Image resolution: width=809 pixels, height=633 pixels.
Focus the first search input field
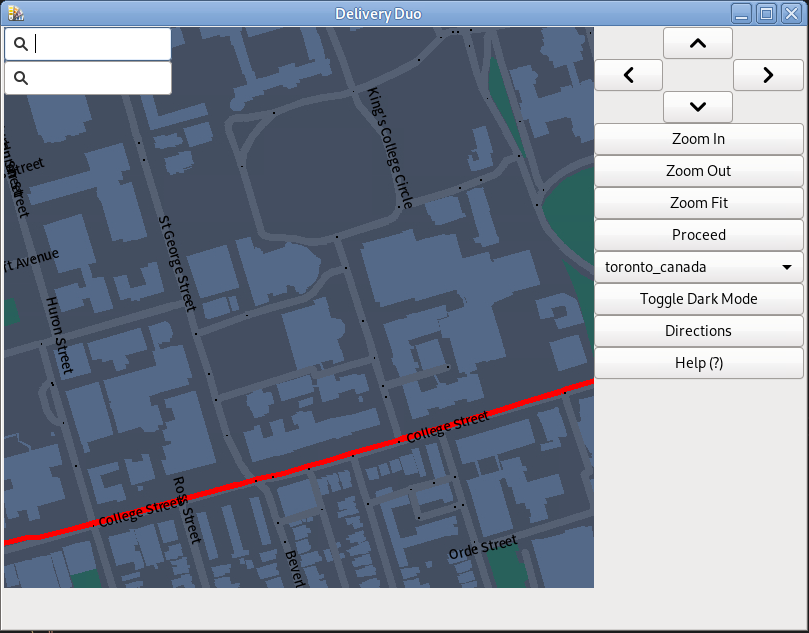(100, 44)
